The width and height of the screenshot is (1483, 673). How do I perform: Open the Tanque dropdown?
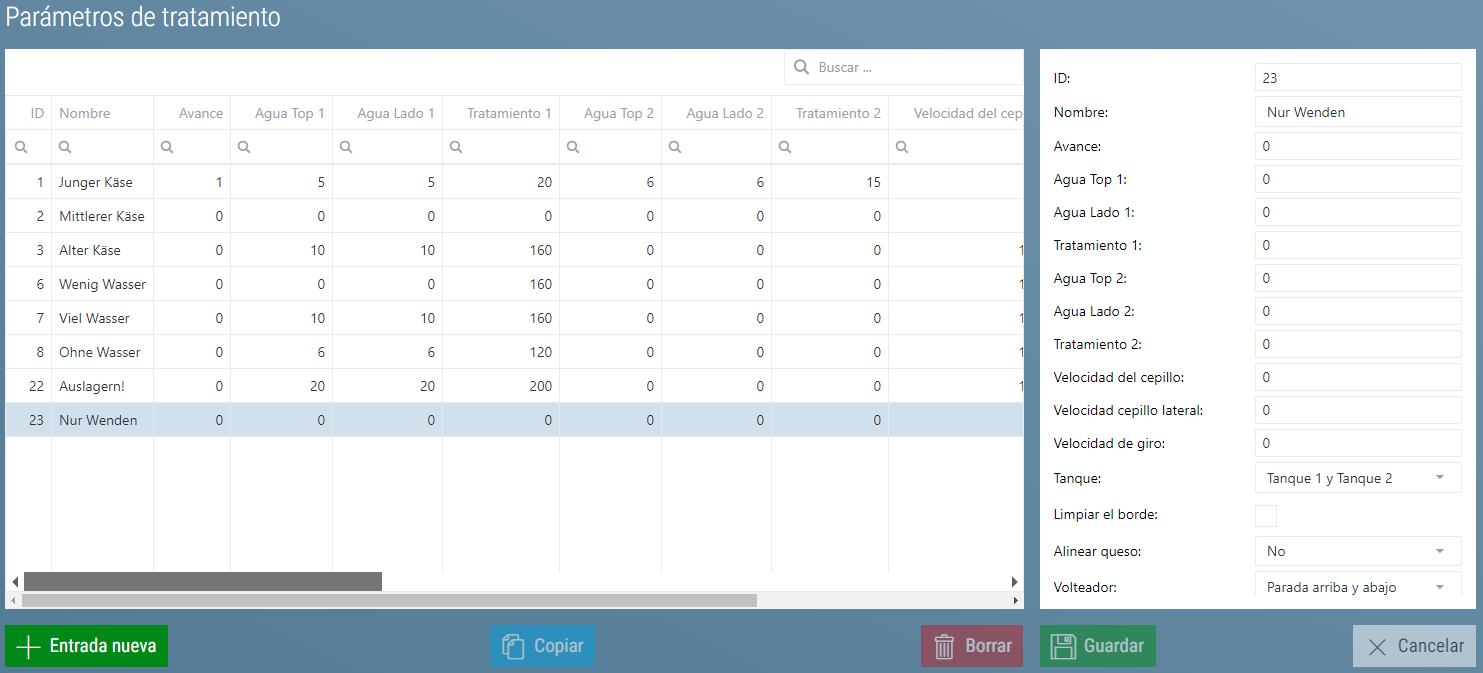1357,478
